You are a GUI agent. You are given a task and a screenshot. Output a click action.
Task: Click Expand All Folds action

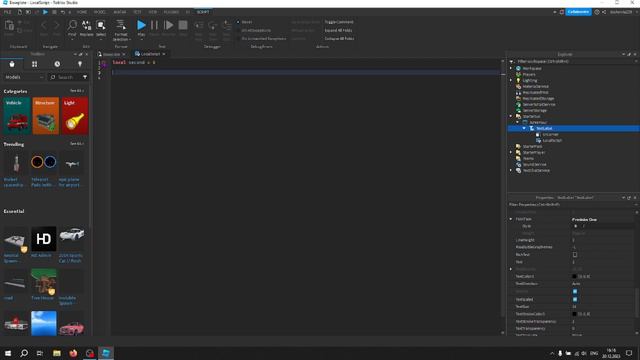(x=338, y=30)
